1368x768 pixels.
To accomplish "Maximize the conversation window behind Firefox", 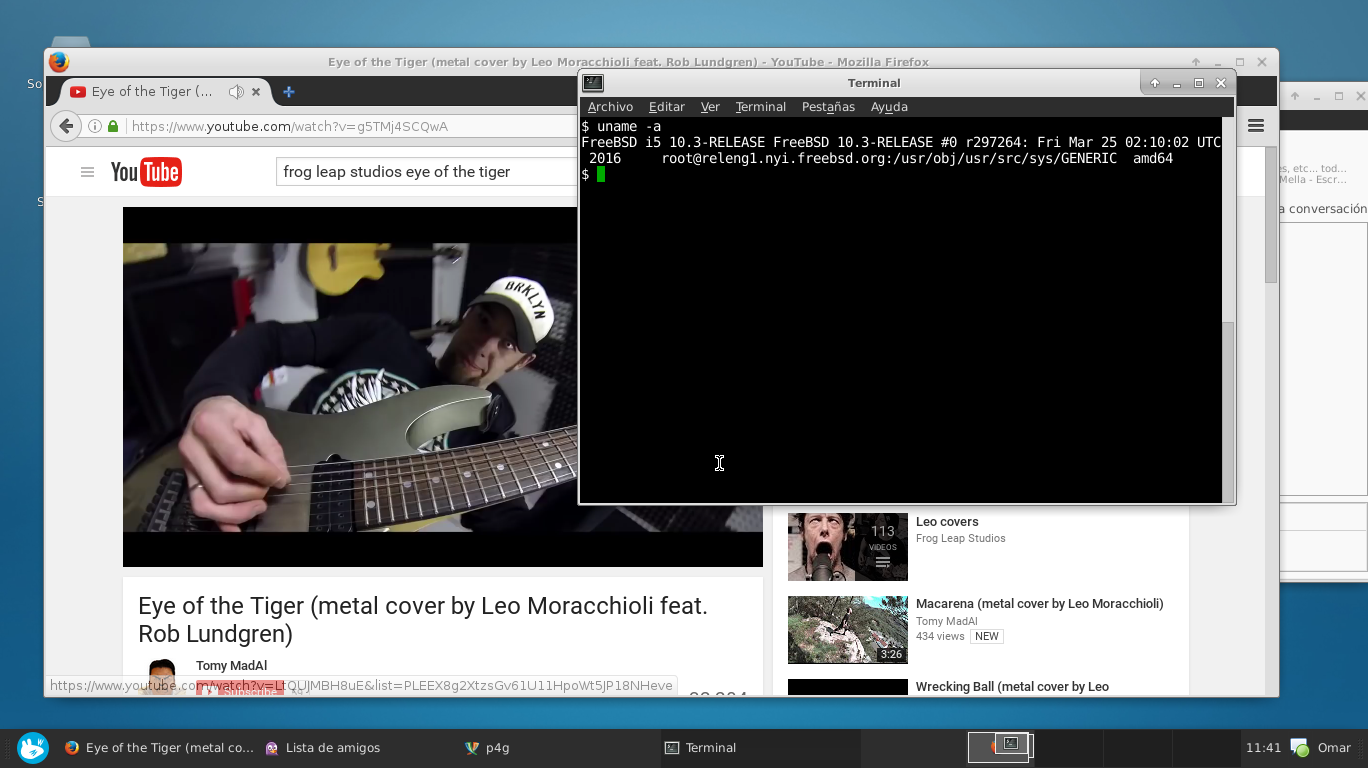I will click(x=1339, y=96).
